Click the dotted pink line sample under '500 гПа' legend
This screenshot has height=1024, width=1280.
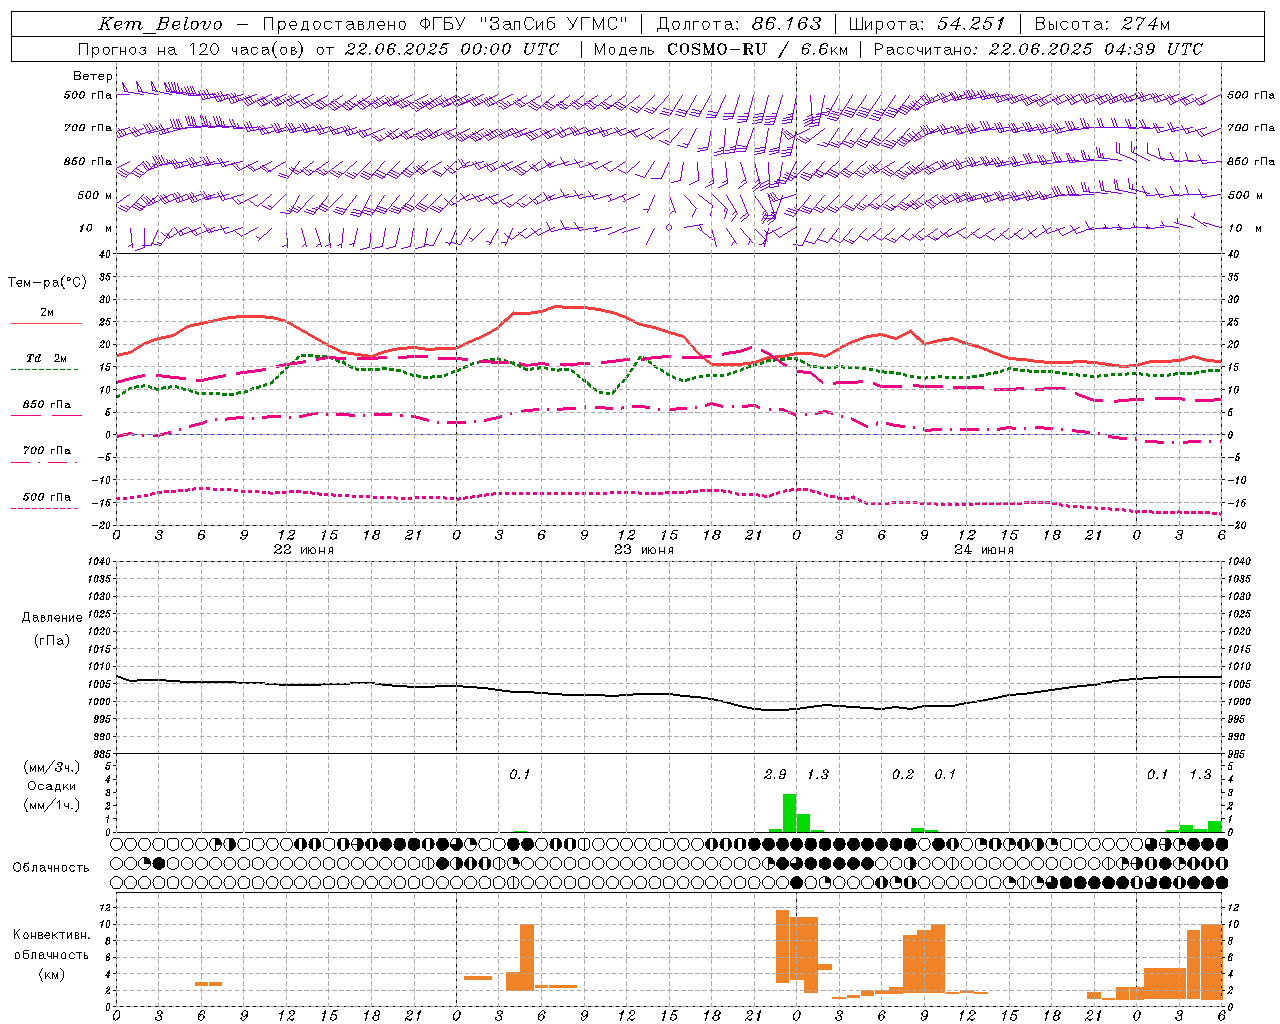click(x=45, y=508)
